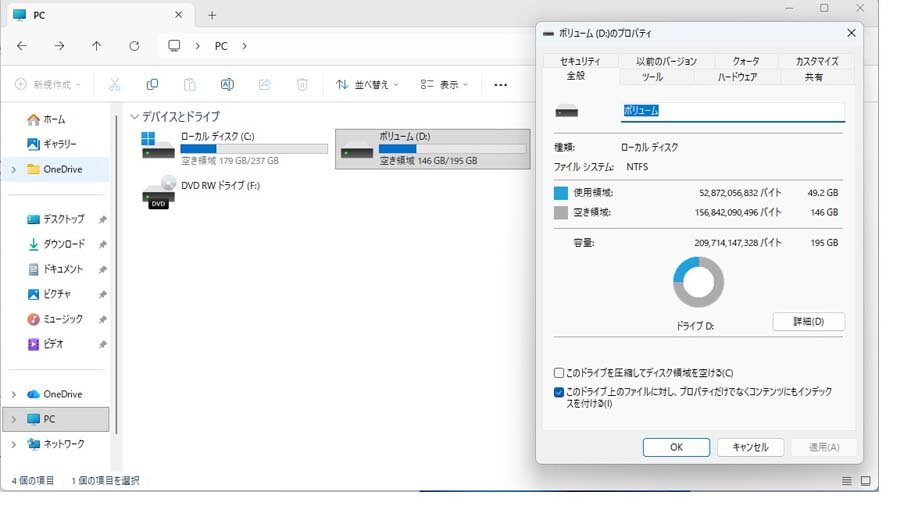Select the DVD RW drive (F:) icon

click(158, 192)
